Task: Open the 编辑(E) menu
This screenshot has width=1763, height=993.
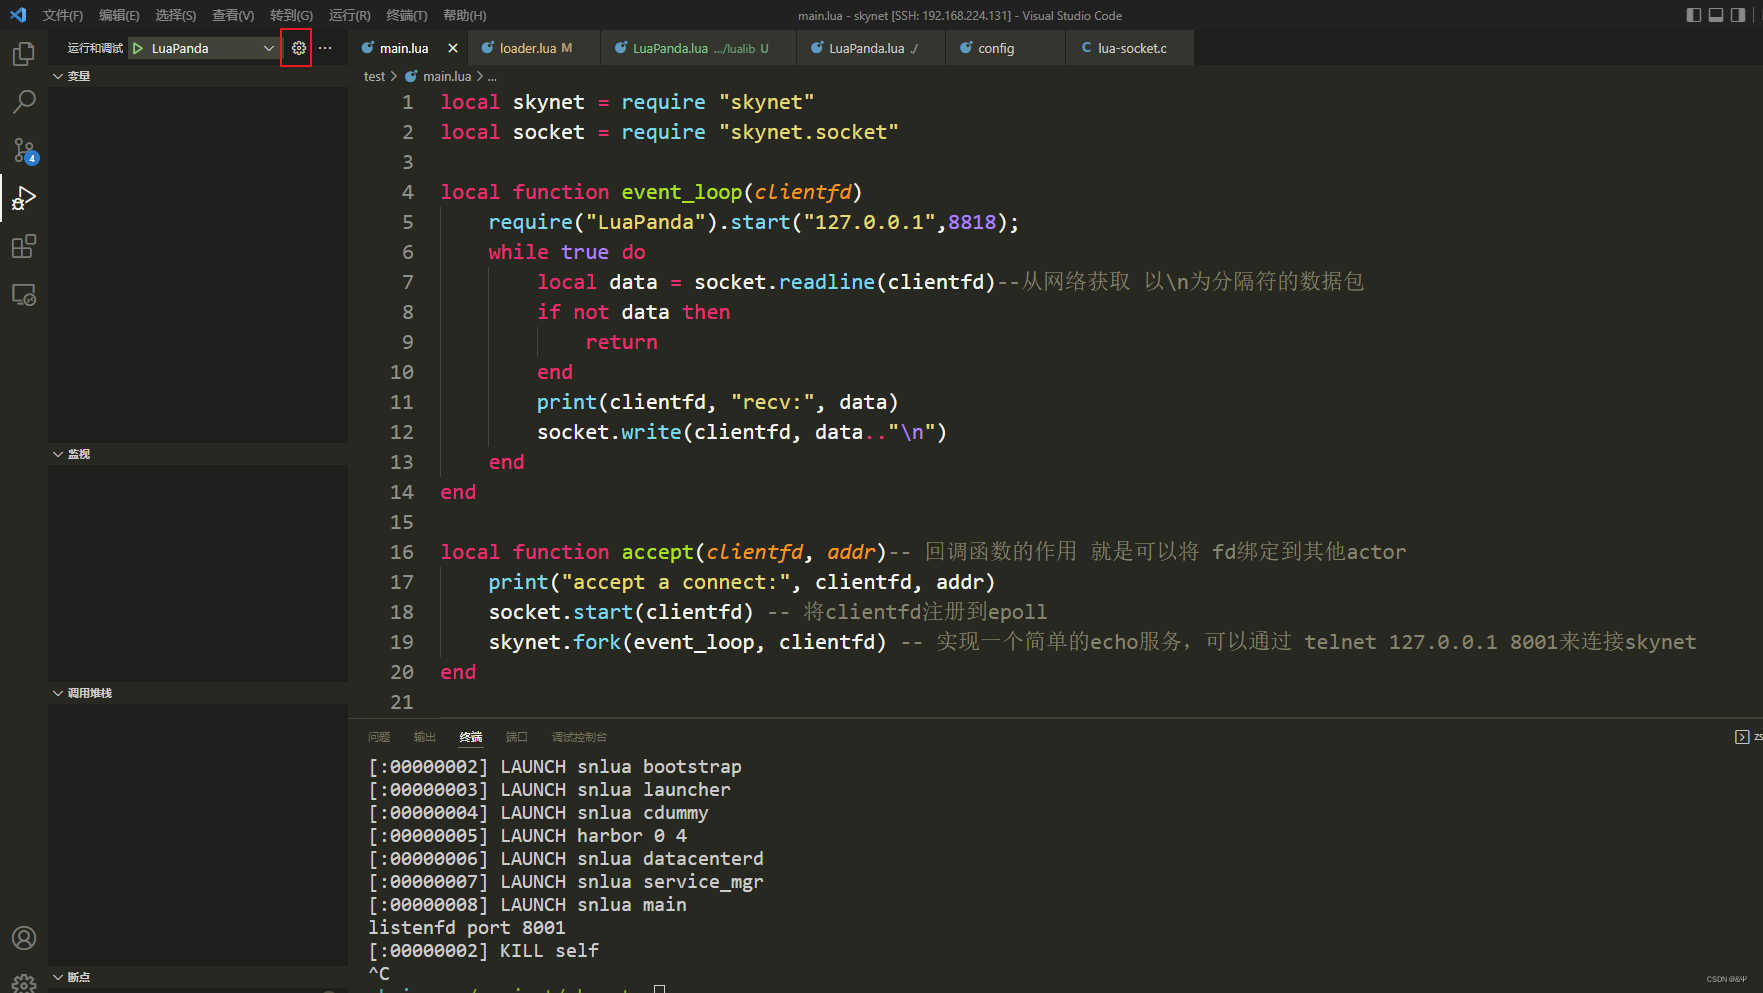Action: (119, 15)
